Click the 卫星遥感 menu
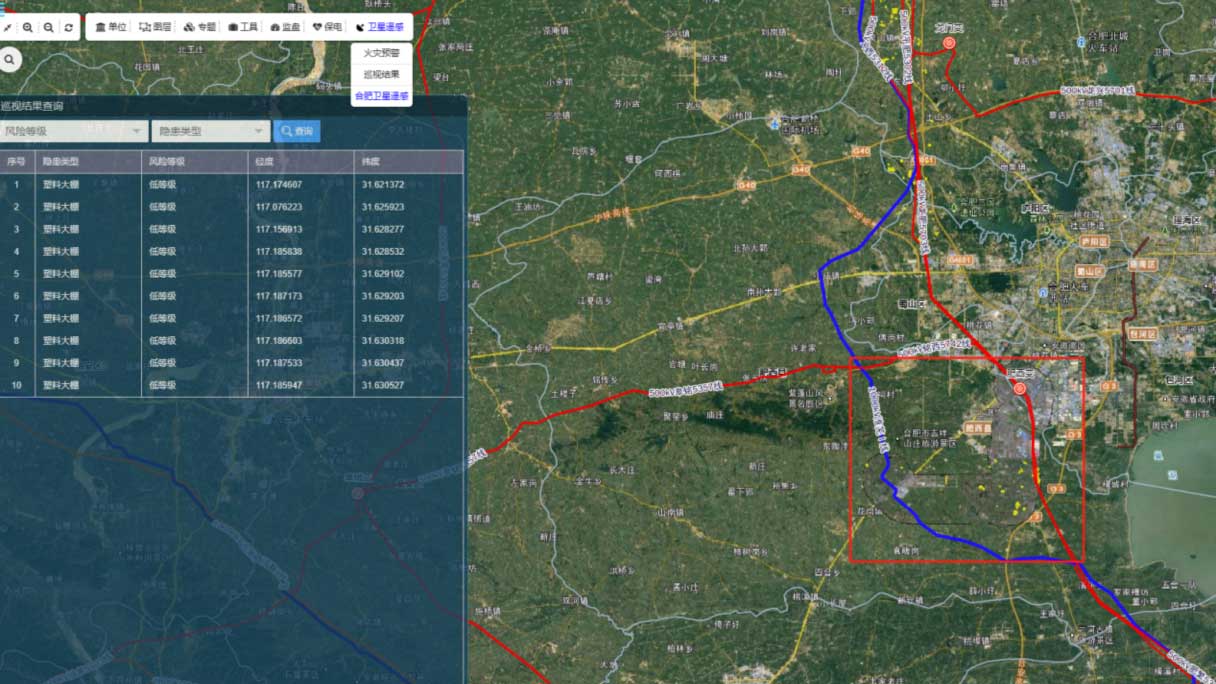Screen dimensions: 1216x684 [380, 27]
